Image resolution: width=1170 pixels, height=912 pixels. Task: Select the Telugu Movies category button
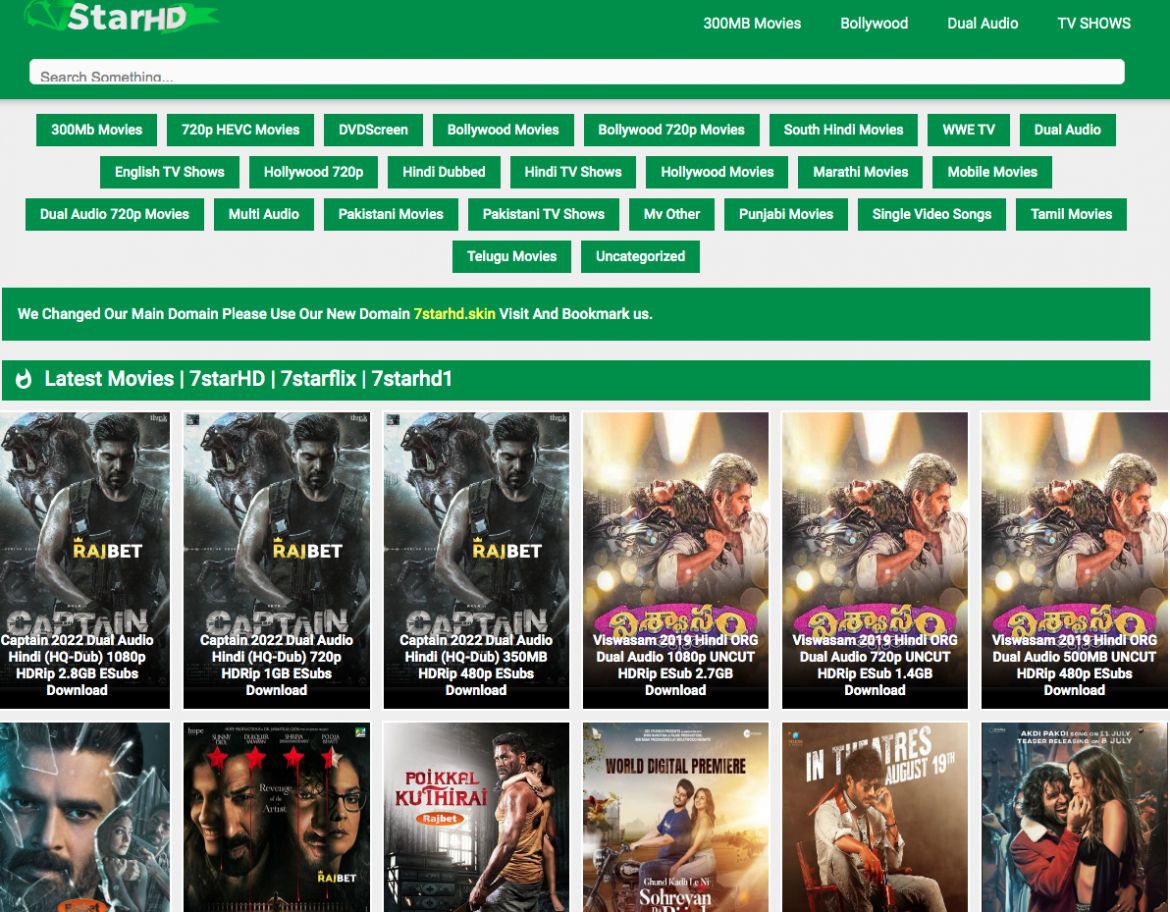coord(511,257)
